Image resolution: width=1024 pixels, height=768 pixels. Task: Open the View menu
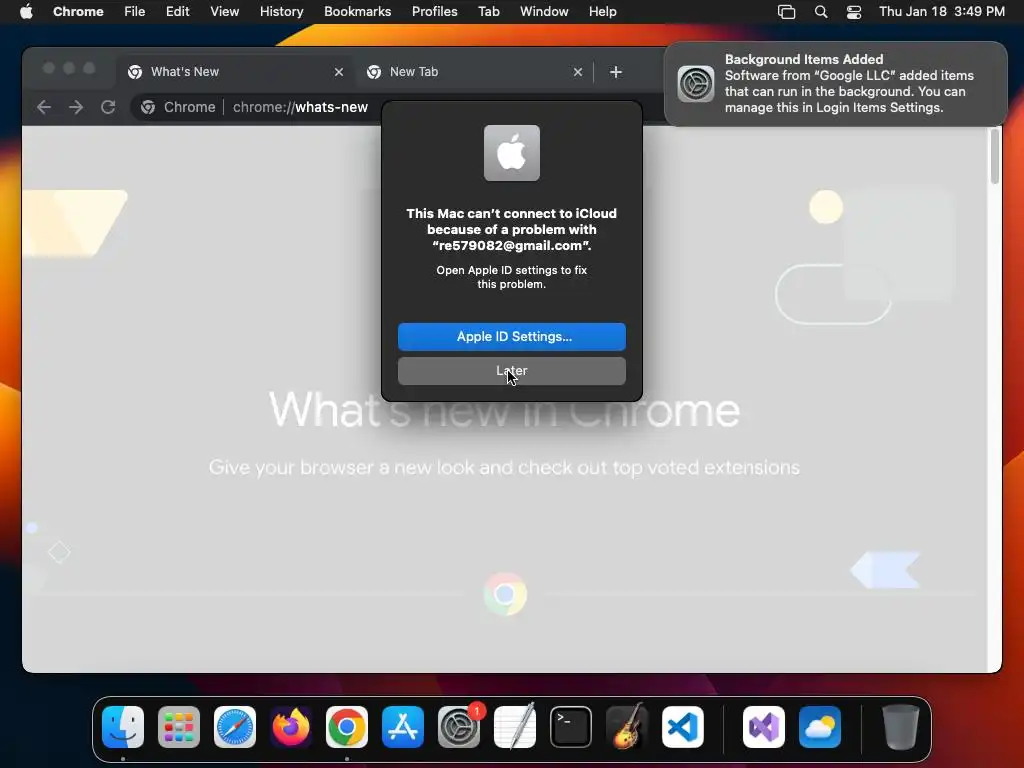click(x=225, y=12)
